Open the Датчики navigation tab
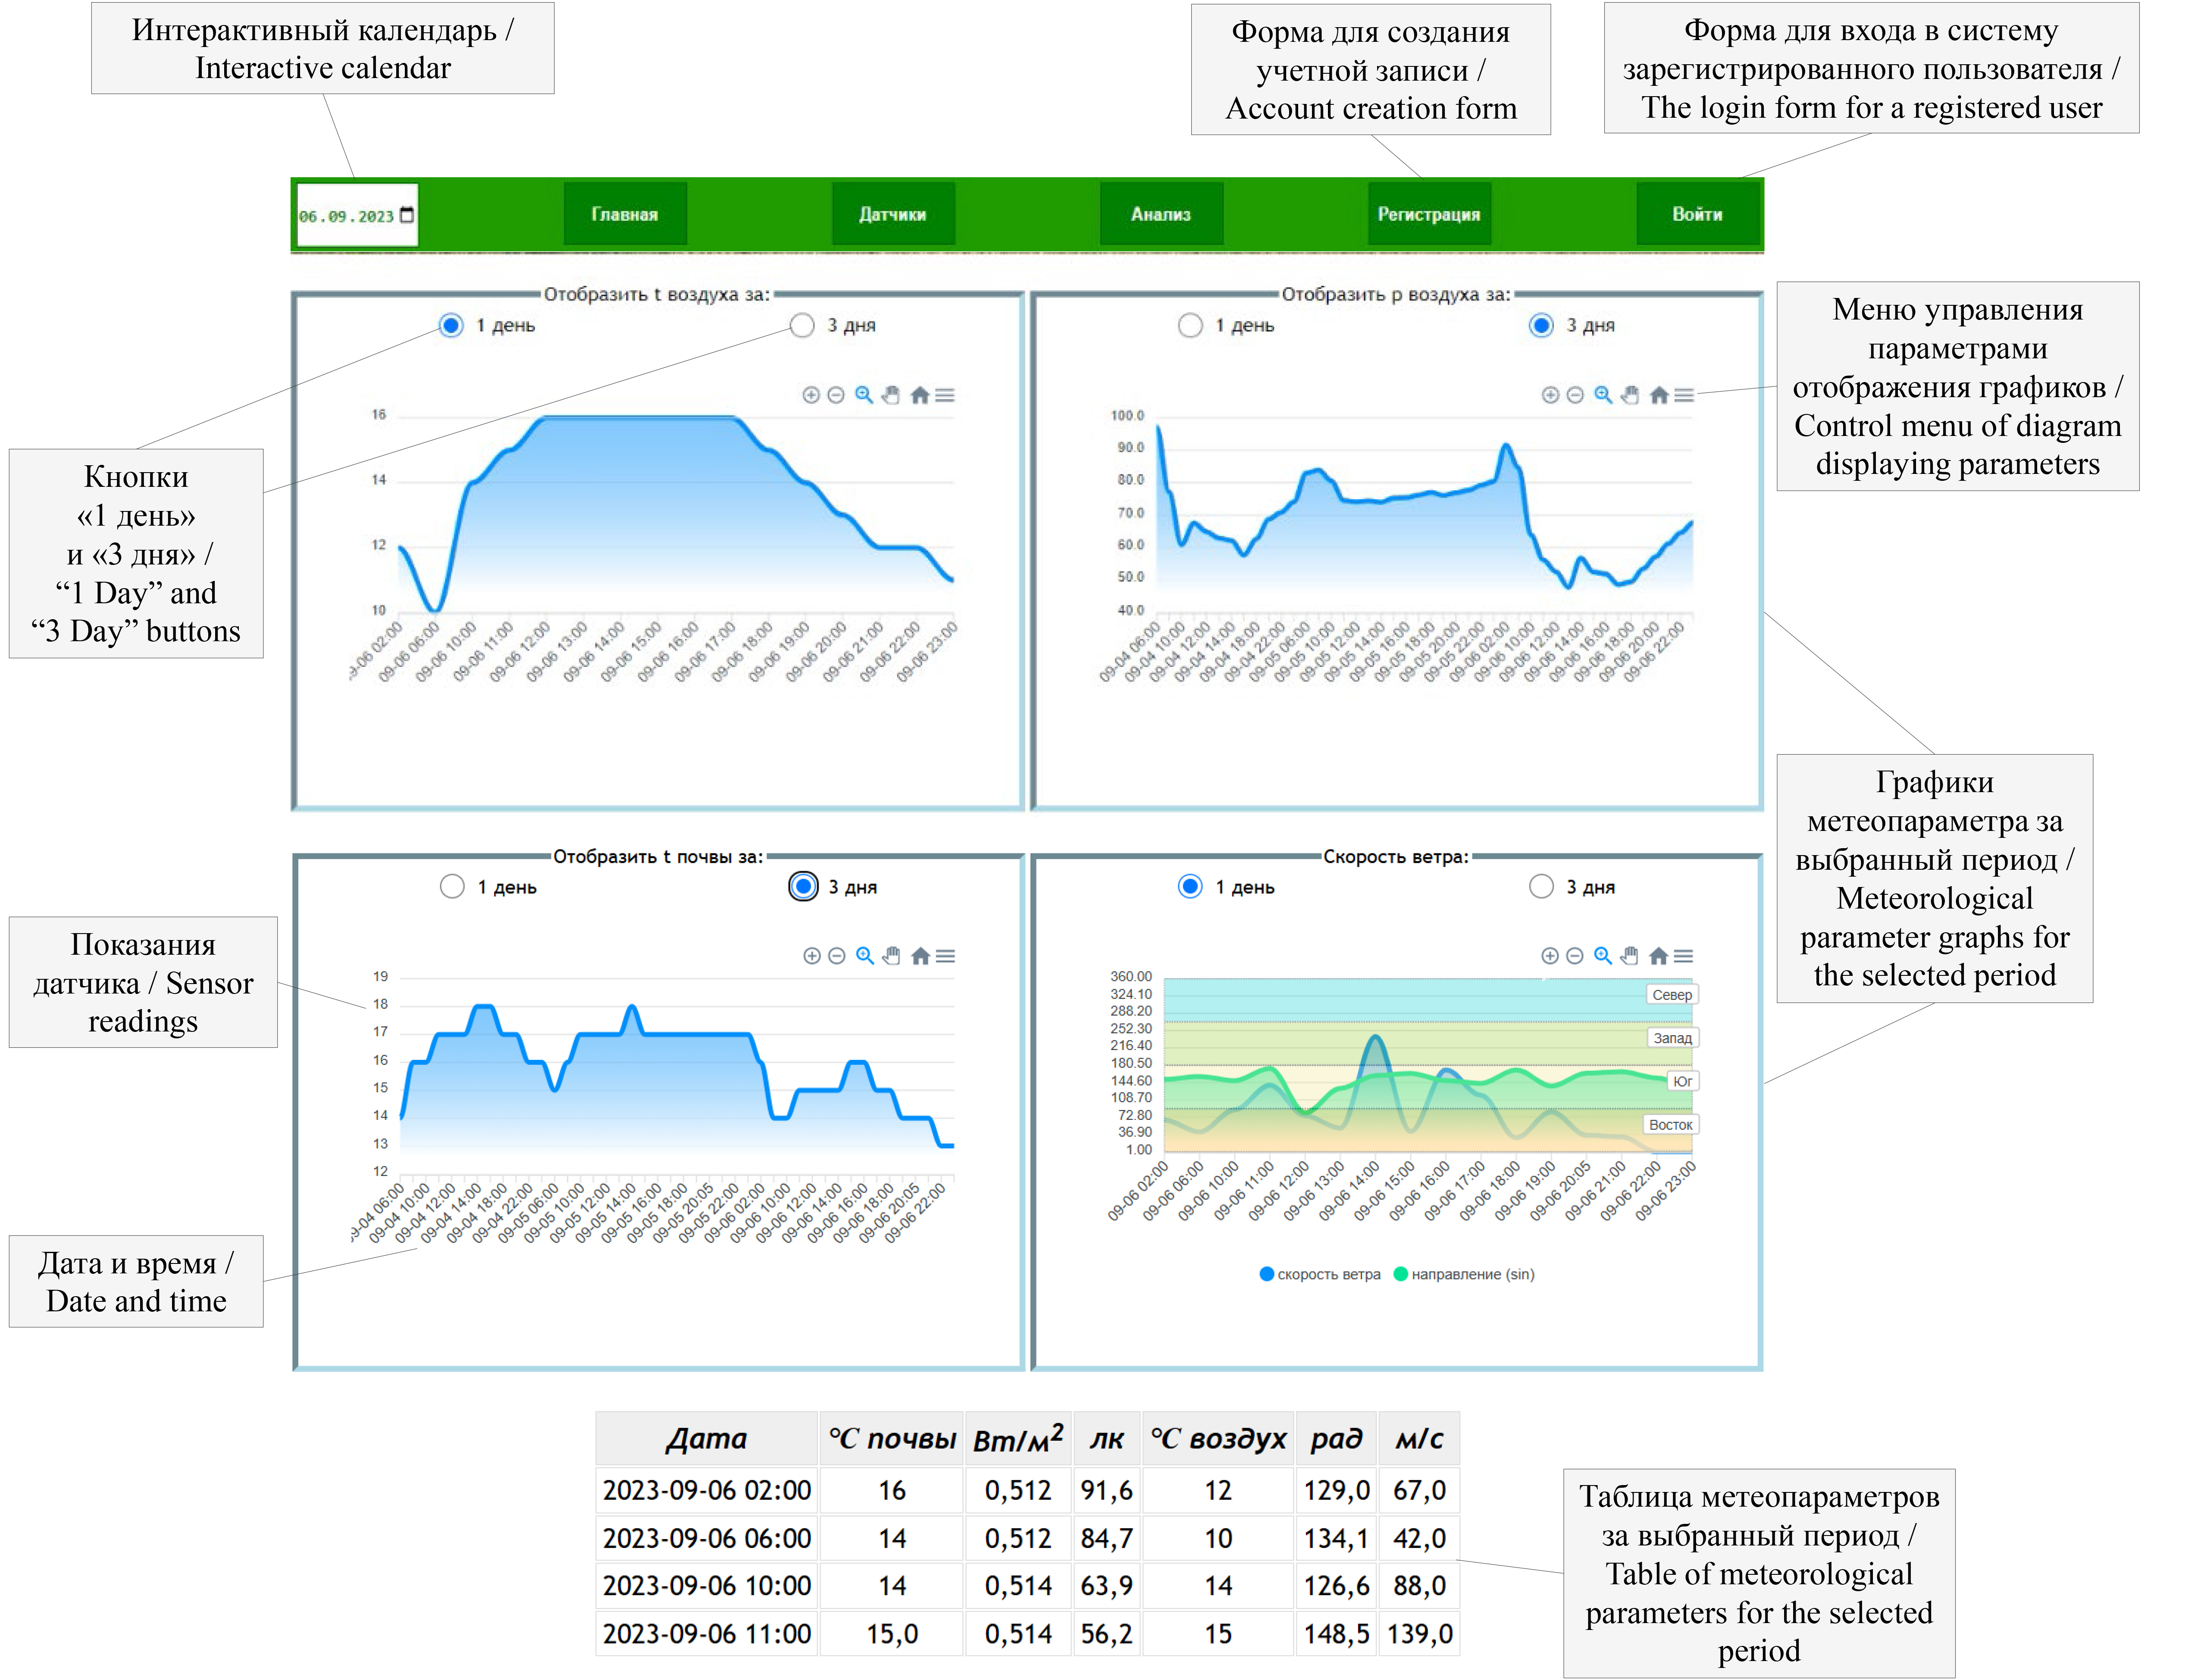 pyautogui.click(x=892, y=214)
